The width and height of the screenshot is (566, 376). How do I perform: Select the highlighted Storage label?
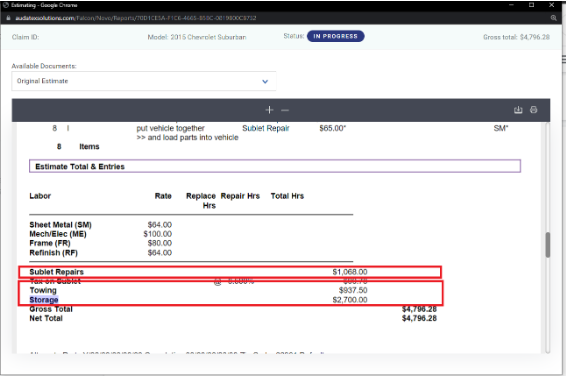point(44,300)
